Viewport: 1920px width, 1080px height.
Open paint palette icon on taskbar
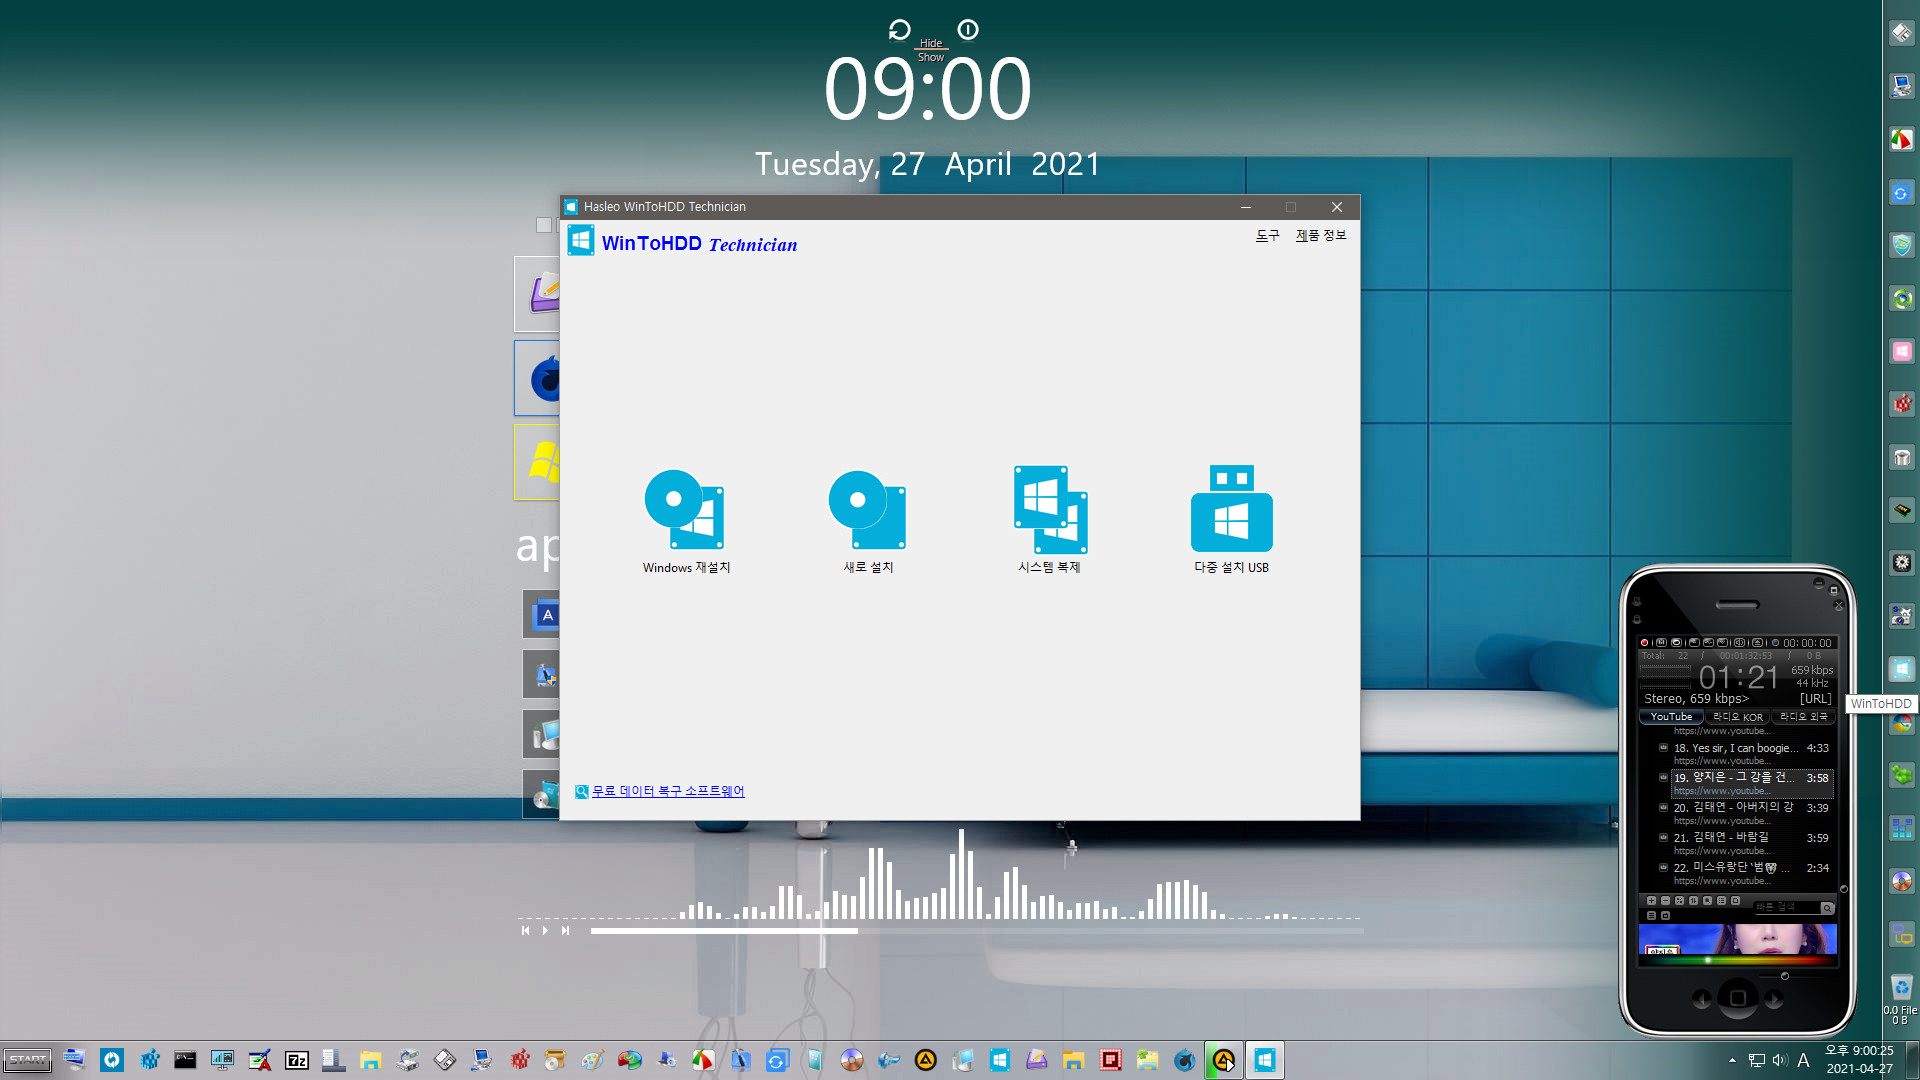592,1060
